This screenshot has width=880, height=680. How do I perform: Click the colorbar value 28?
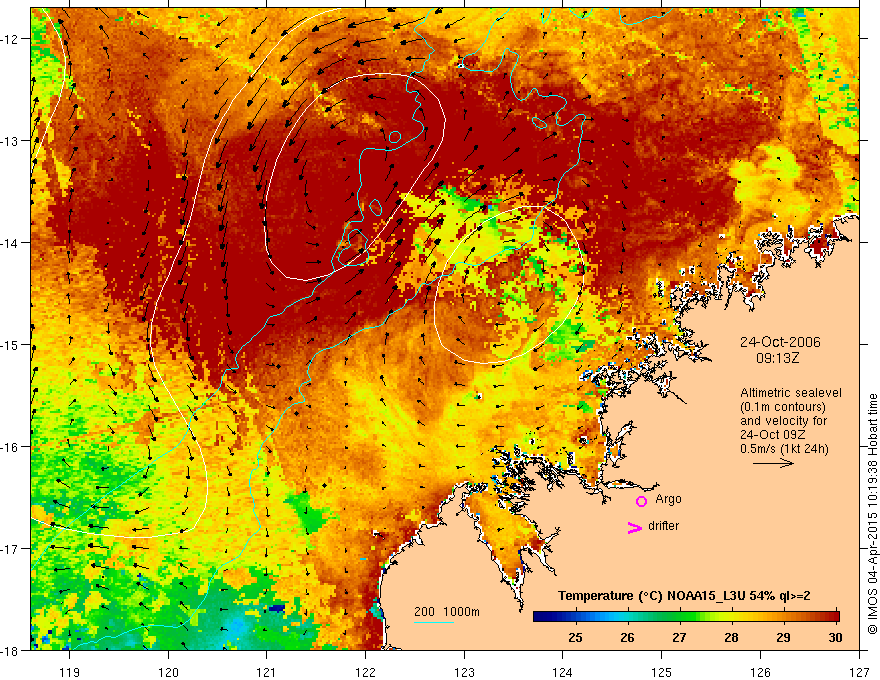coord(731,638)
